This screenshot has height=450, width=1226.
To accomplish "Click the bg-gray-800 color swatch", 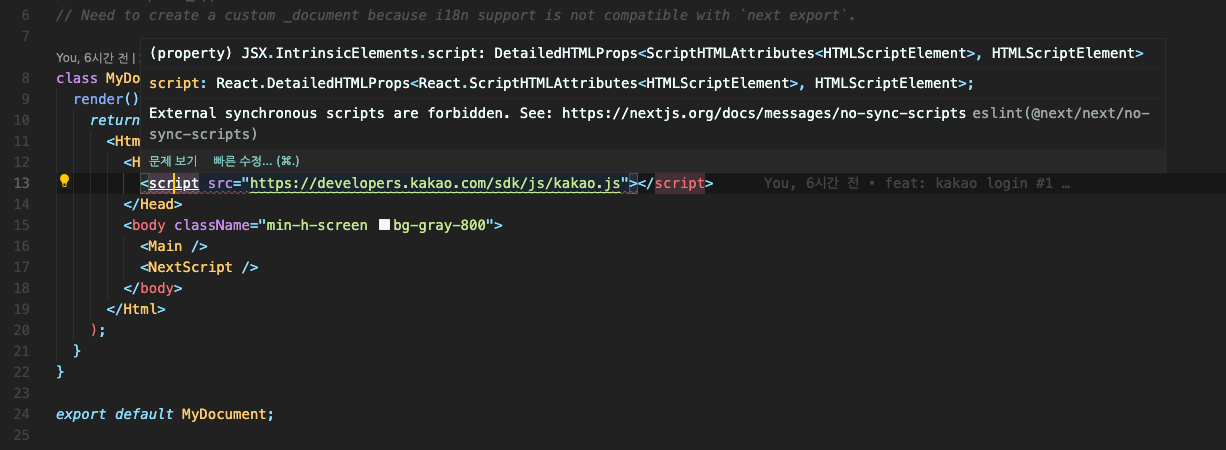I will click(384, 226).
